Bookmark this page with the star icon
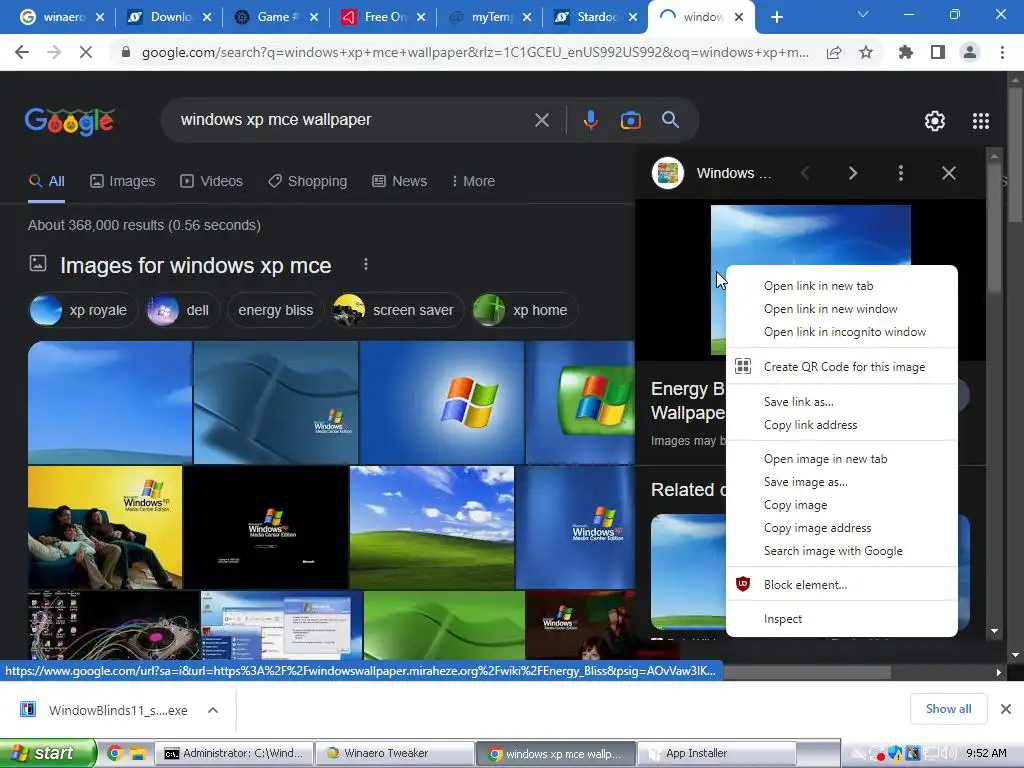This screenshot has width=1024, height=768. (x=866, y=52)
